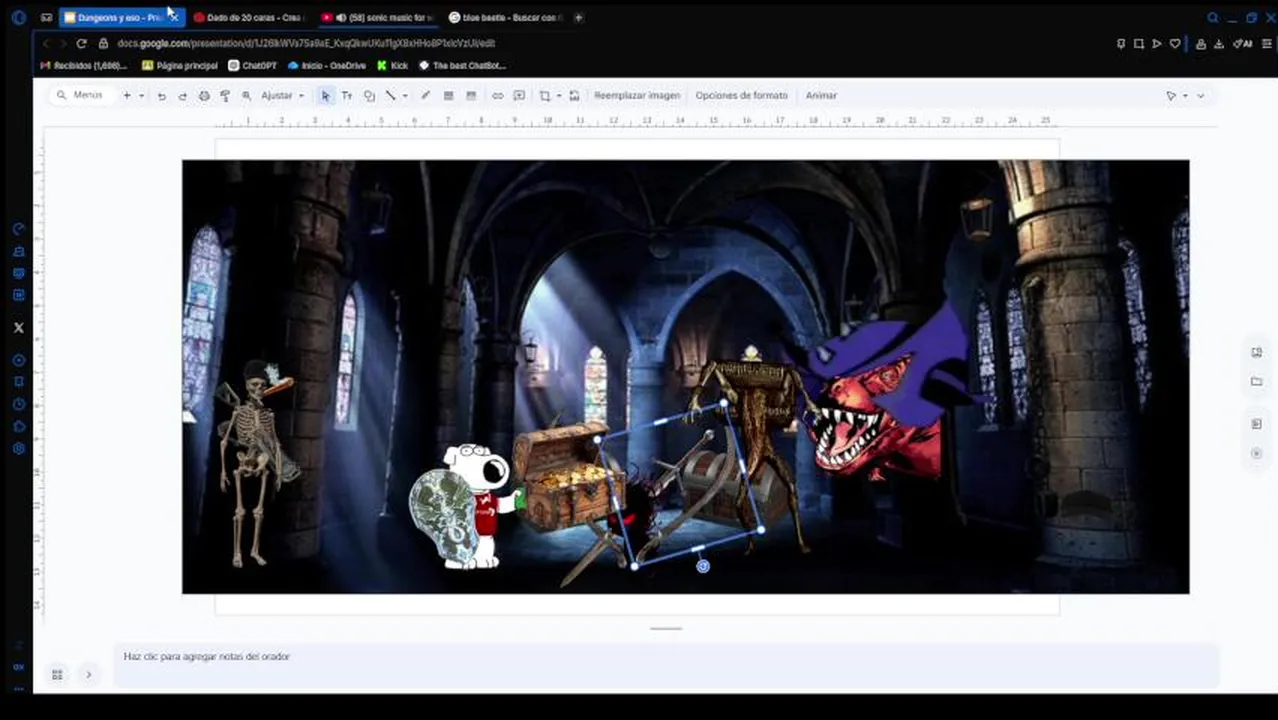The width and height of the screenshot is (1278, 720).
Task: Click the heart bookmark icon in address bar
Action: [1175, 44]
